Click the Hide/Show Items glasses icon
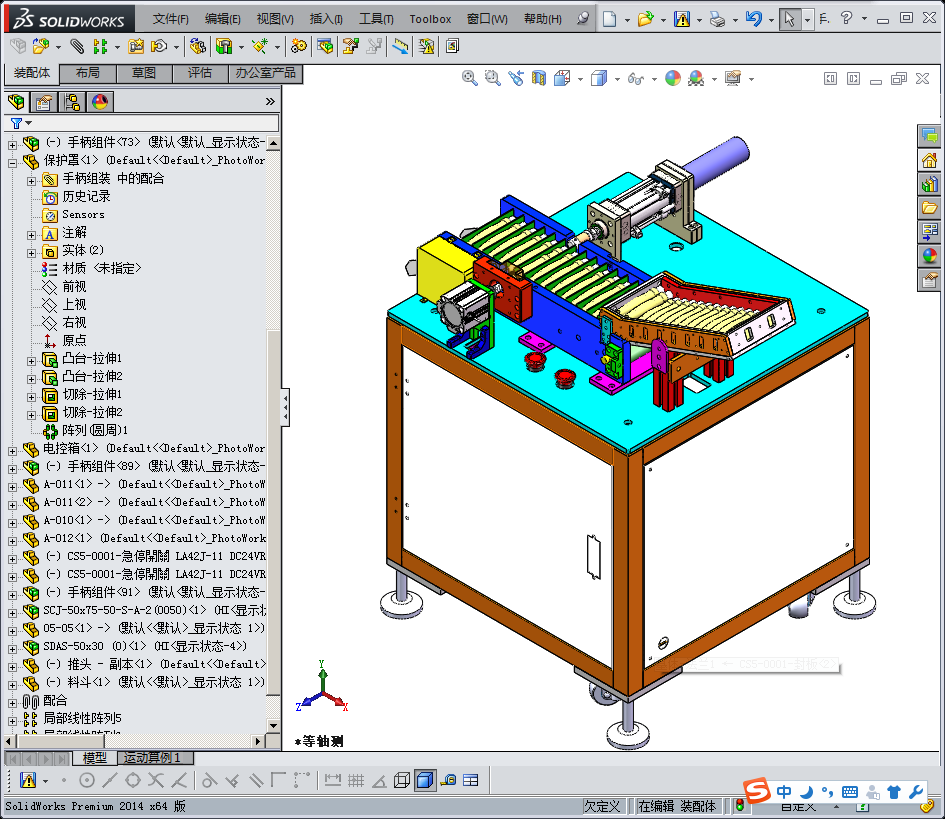945x819 pixels. (x=636, y=78)
